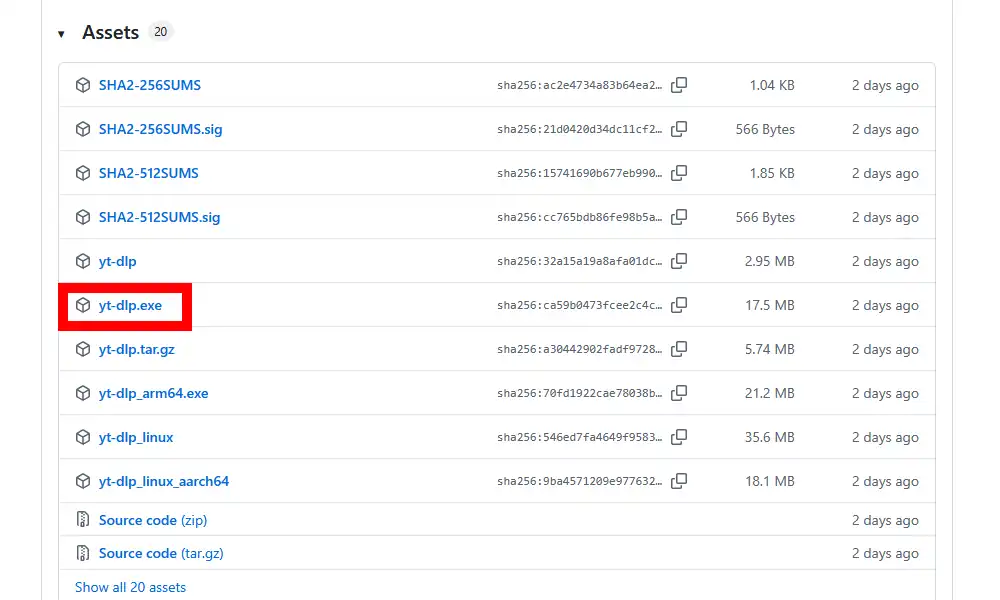Click the 2.95 MB file size

tap(769, 261)
